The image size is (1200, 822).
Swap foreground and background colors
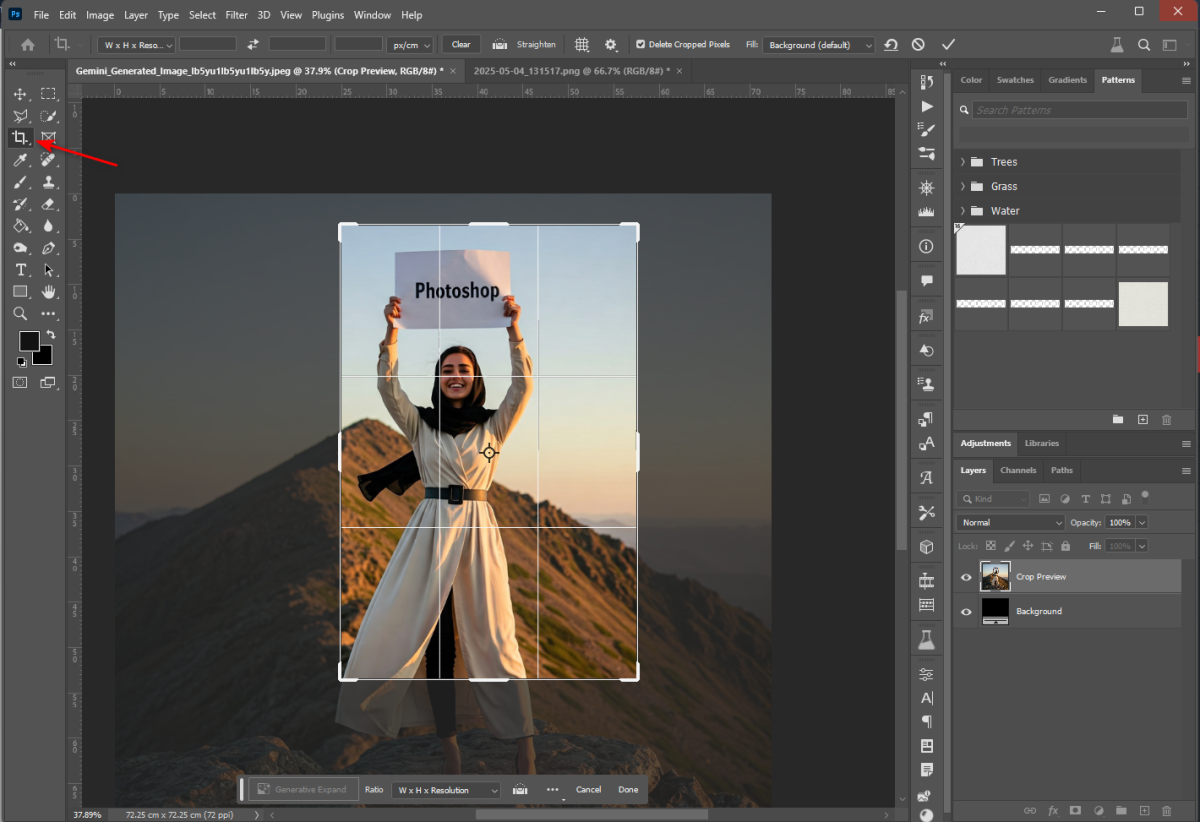click(50, 334)
